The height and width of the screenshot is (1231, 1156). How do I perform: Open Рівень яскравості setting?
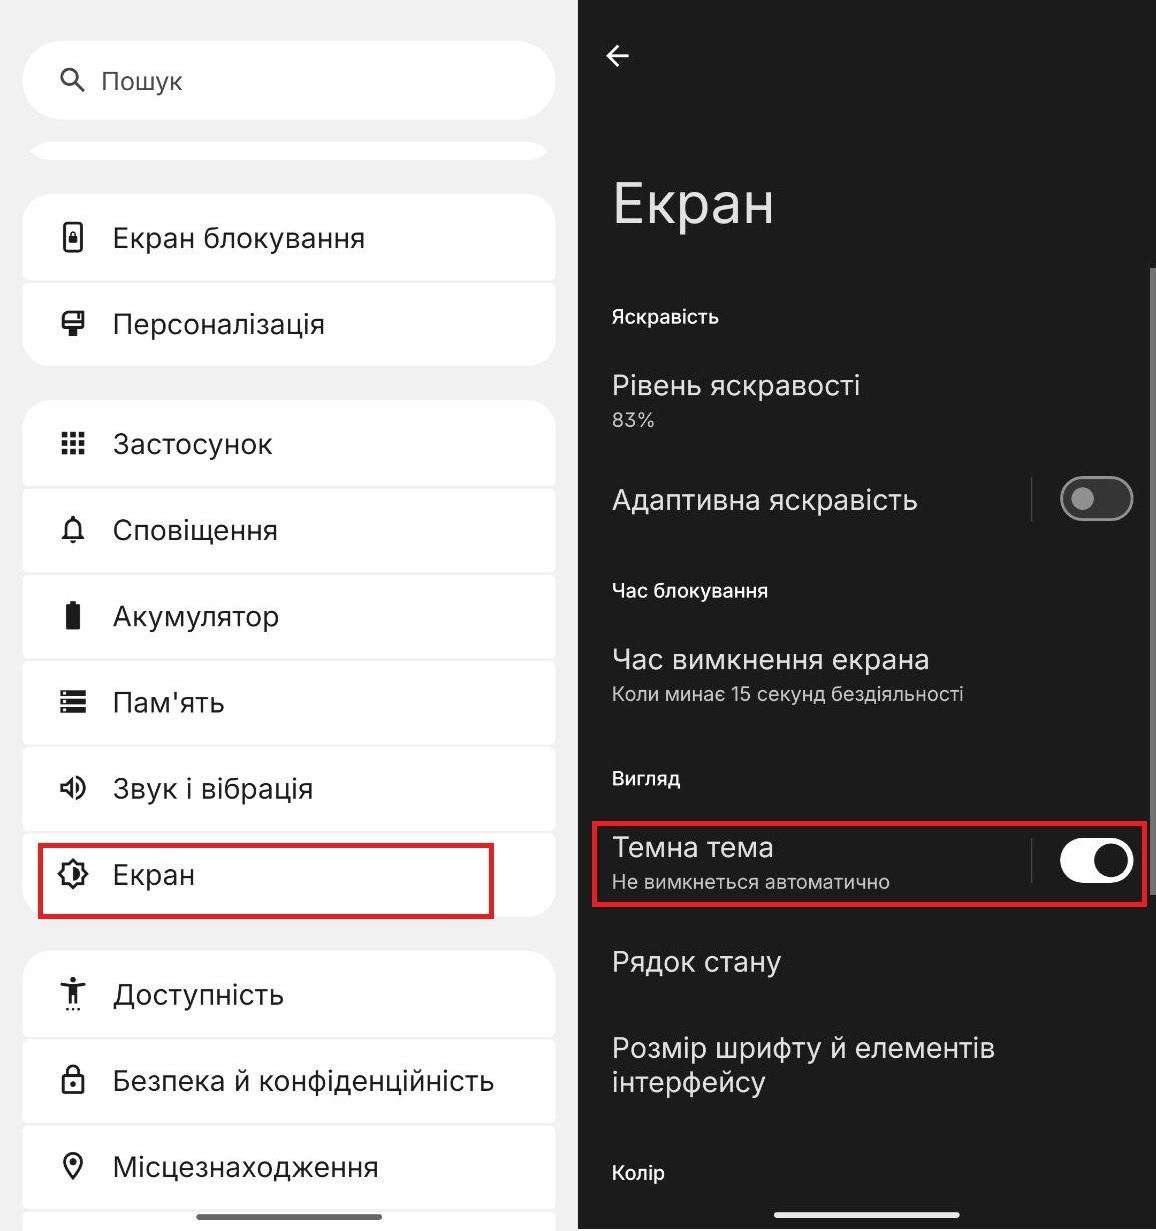tap(866, 400)
